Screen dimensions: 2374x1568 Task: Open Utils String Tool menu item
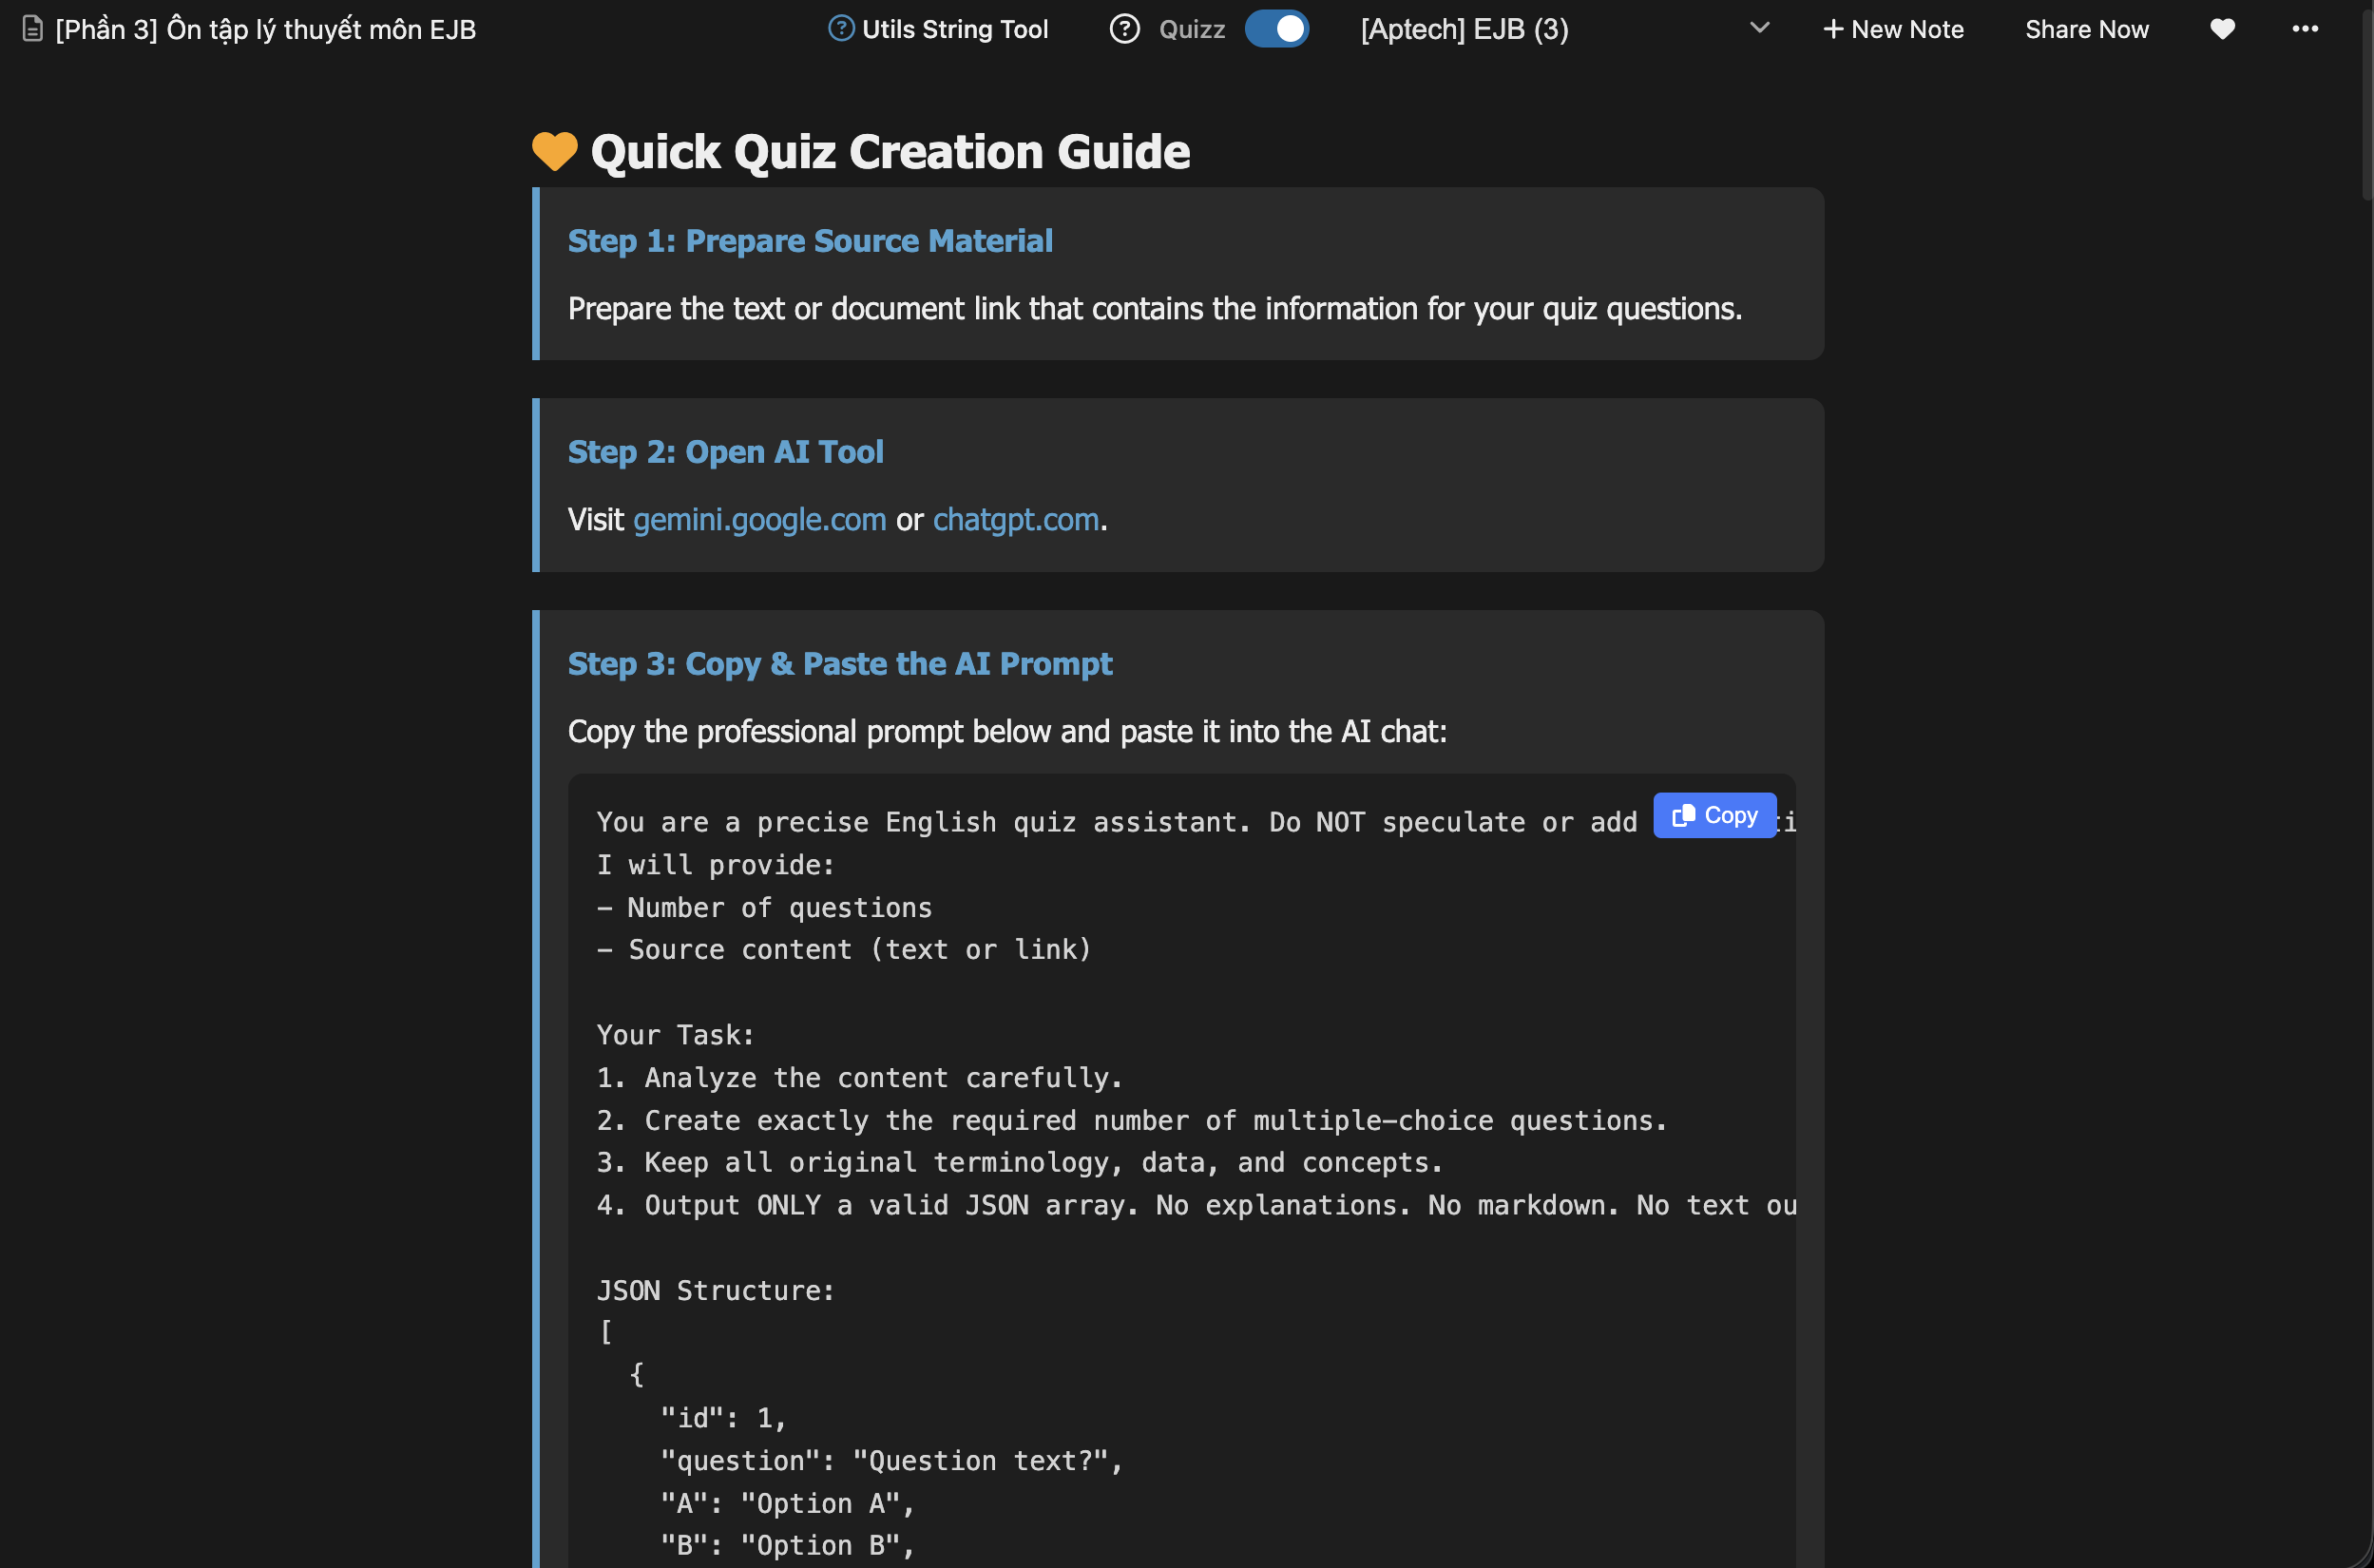pyautogui.click(x=954, y=29)
